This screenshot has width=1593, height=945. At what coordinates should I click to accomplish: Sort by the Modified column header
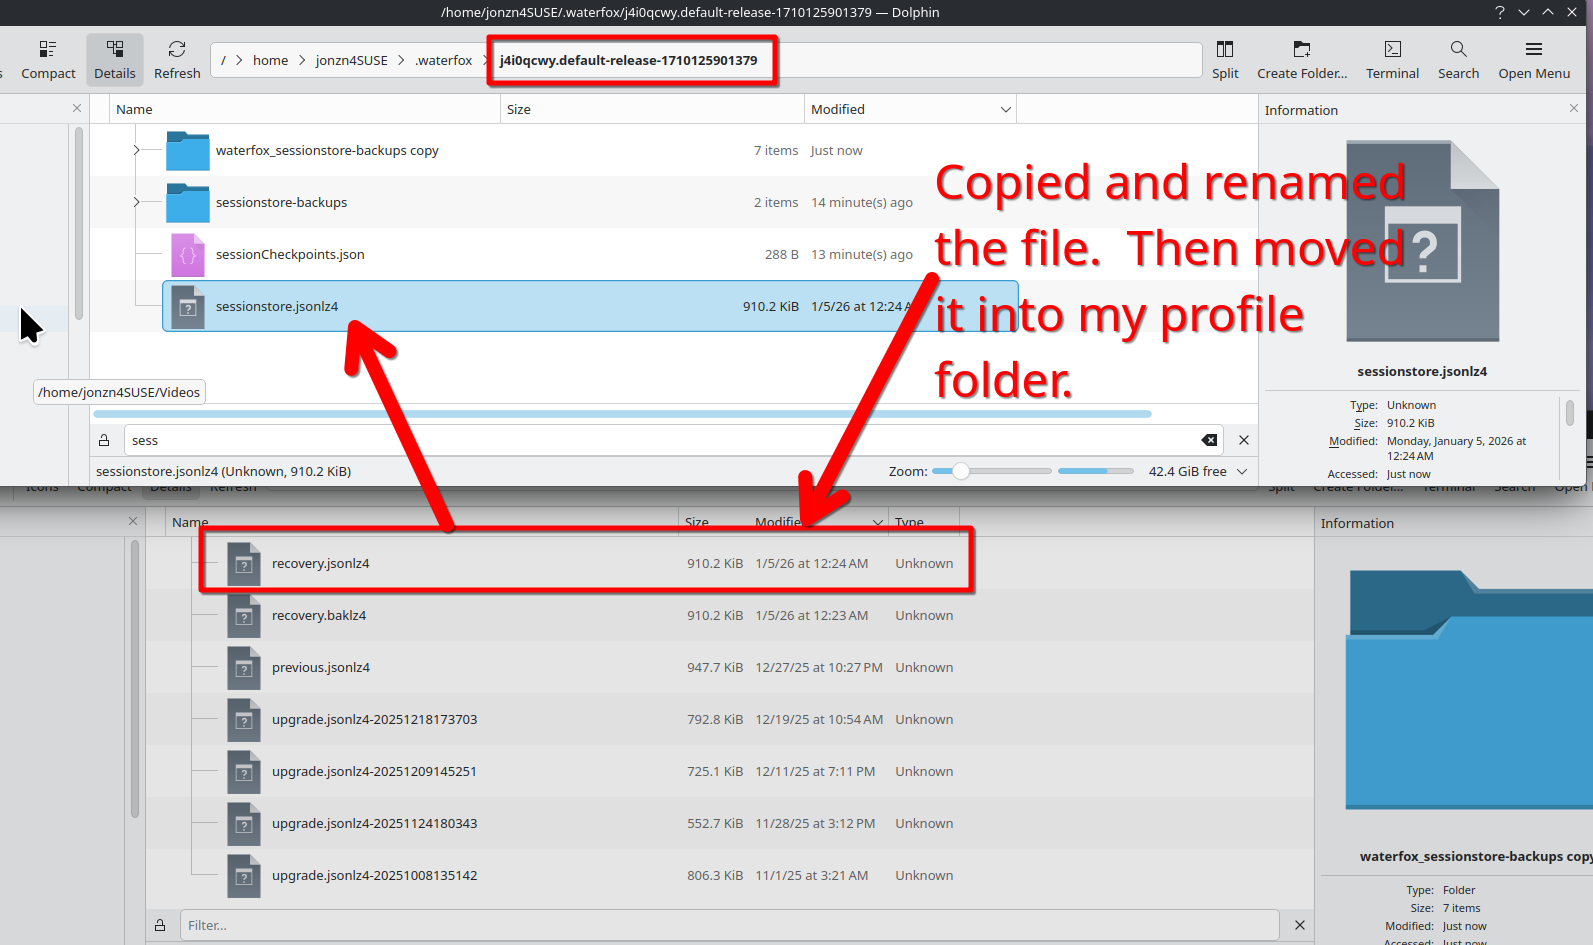point(838,109)
